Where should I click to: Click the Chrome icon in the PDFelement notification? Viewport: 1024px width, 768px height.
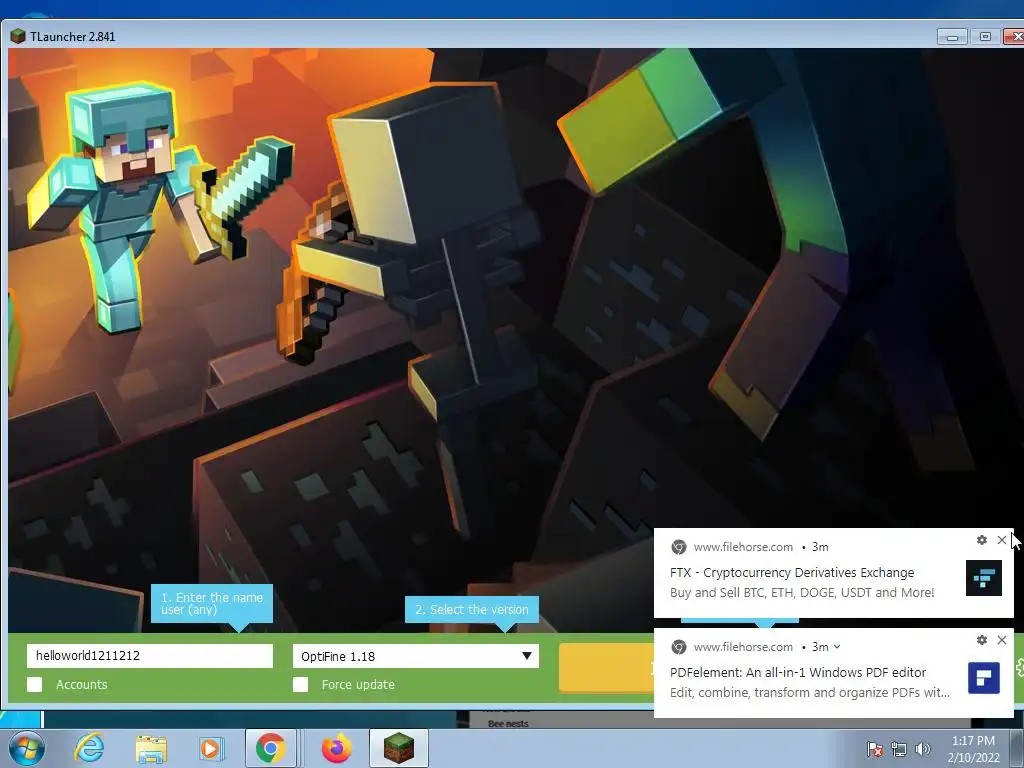(679, 647)
